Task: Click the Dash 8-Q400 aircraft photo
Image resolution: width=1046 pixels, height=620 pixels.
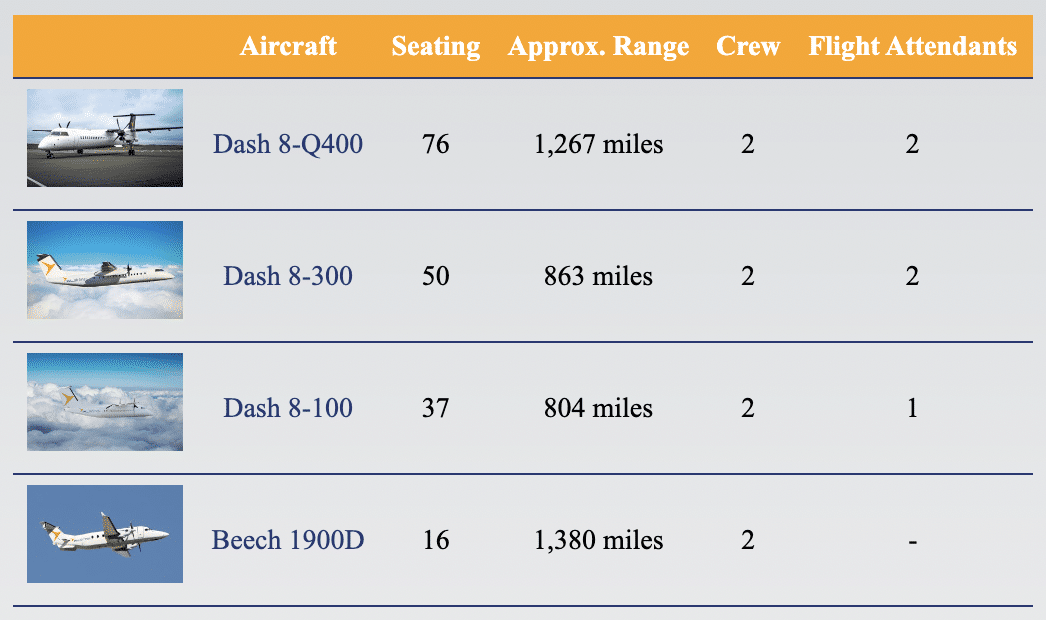Action: pyautogui.click(x=105, y=138)
